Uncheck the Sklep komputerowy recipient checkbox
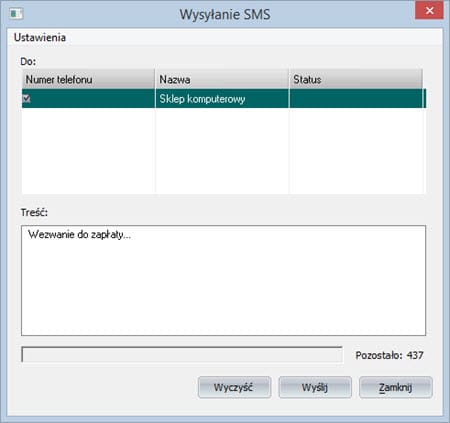Image resolution: width=450 pixels, height=423 pixels. pyautogui.click(x=26, y=99)
